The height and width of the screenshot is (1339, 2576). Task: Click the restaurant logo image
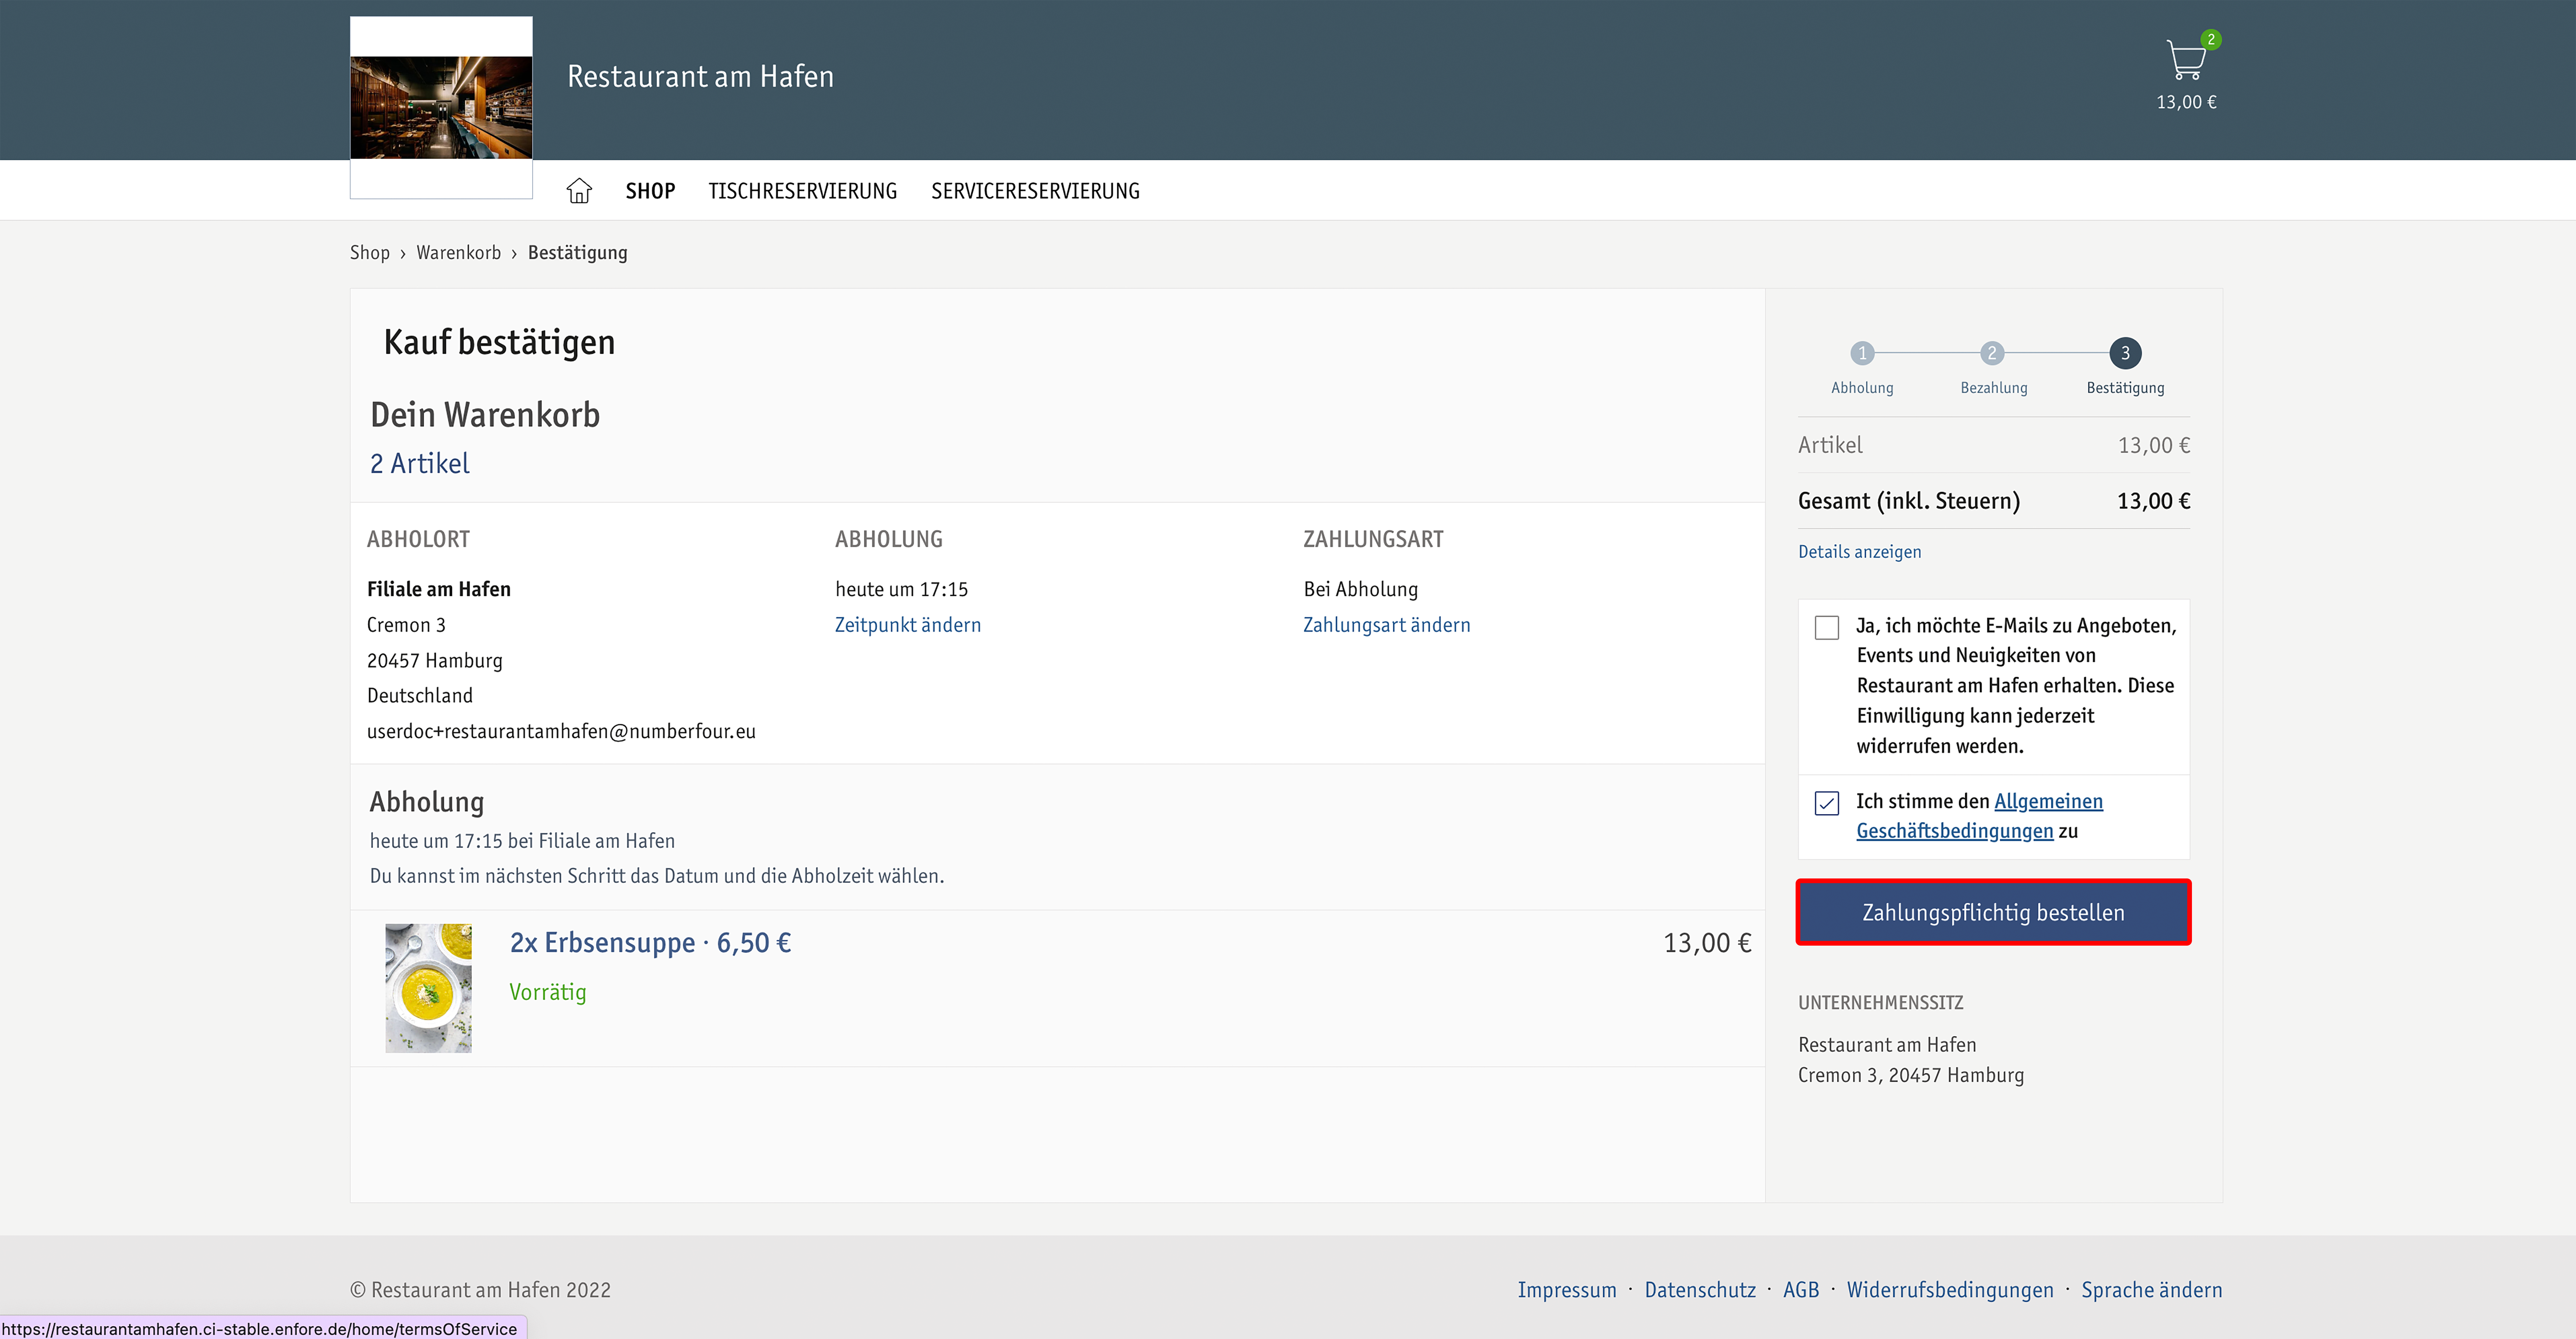441,107
